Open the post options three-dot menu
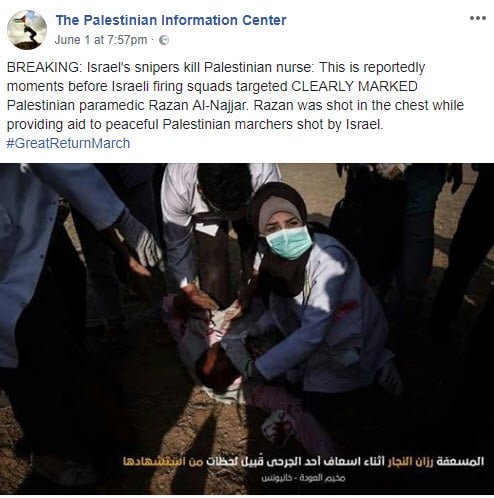This screenshot has height=498, width=494. pyautogui.click(x=477, y=18)
